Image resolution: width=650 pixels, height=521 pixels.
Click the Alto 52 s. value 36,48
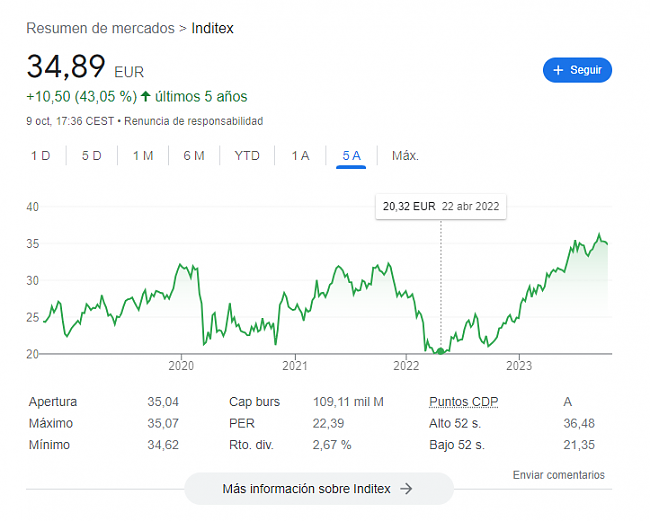pos(579,423)
